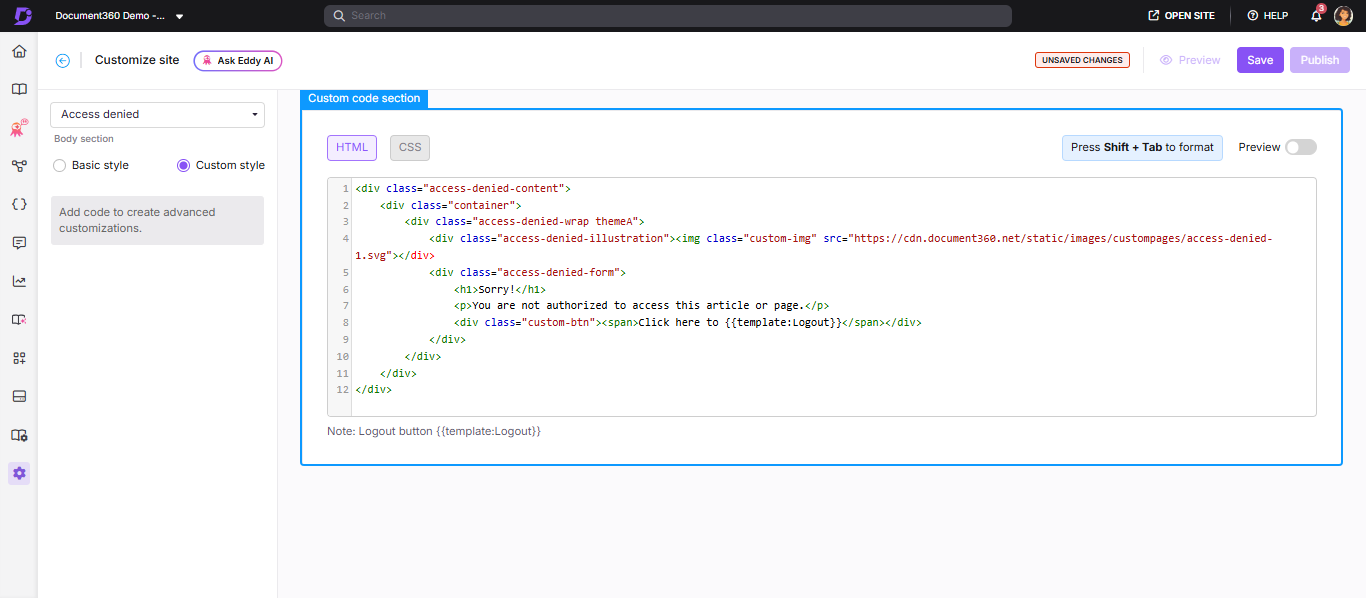Open the API curly braces icon in the sidebar

click(x=19, y=204)
